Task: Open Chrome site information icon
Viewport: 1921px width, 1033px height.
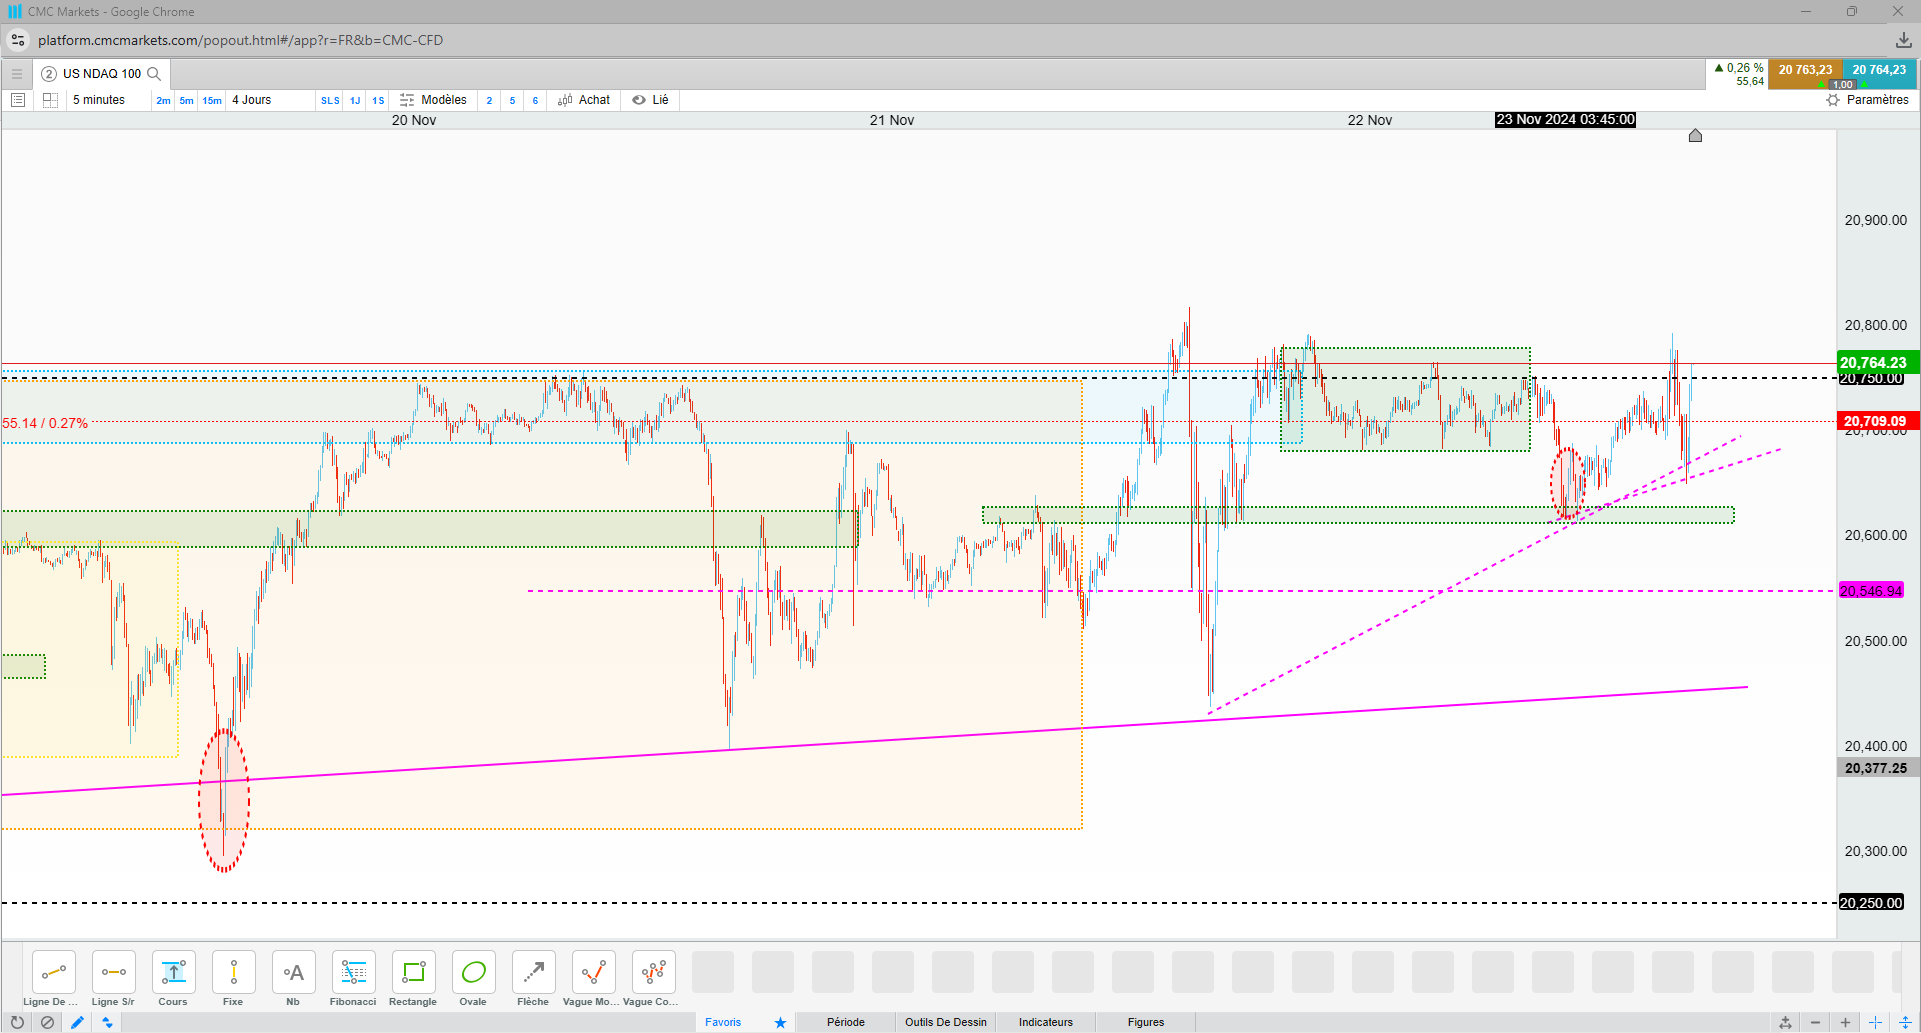Action: (18, 40)
